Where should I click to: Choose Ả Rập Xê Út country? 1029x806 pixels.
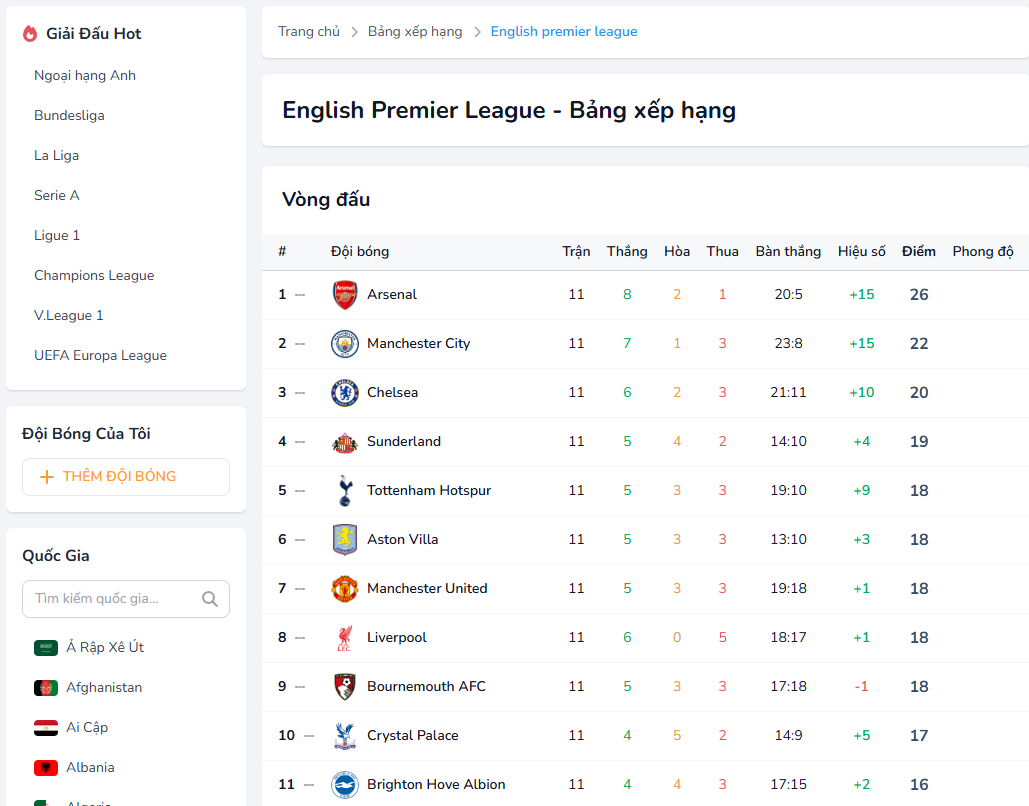point(105,648)
